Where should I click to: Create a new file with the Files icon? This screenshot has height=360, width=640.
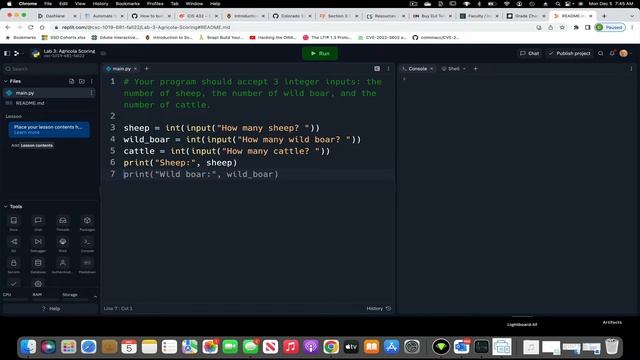click(71, 81)
